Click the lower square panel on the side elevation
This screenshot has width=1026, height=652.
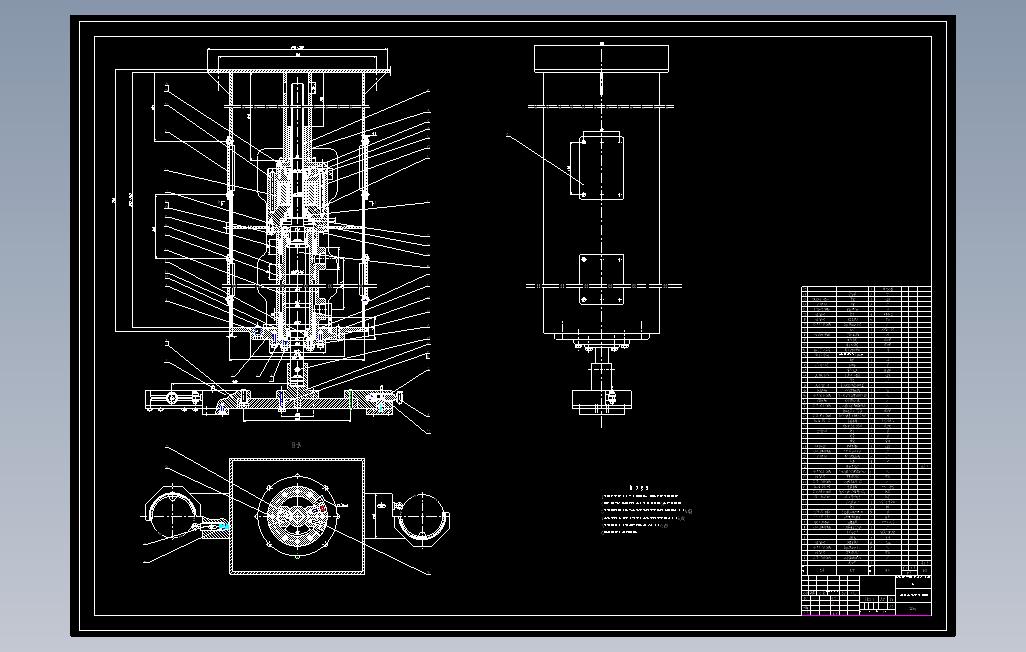point(601,280)
